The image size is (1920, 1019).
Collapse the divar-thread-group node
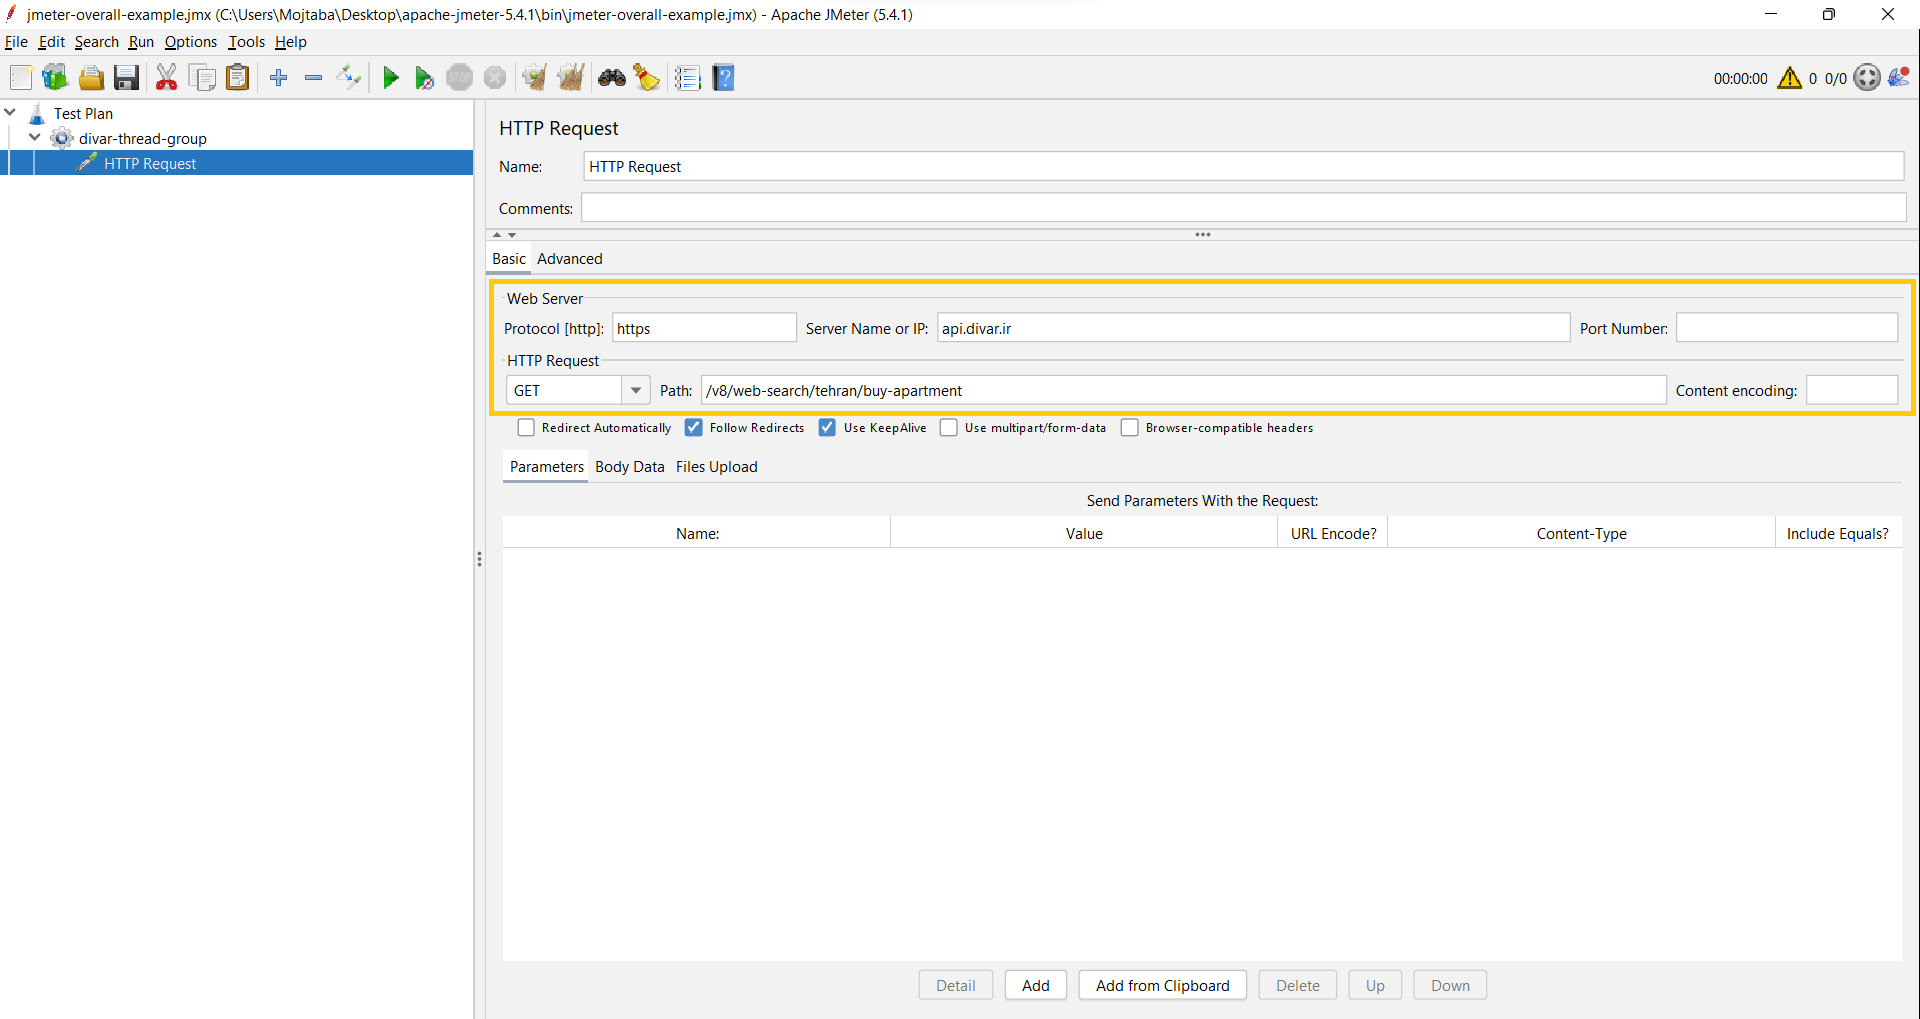[x=35, y=138]
